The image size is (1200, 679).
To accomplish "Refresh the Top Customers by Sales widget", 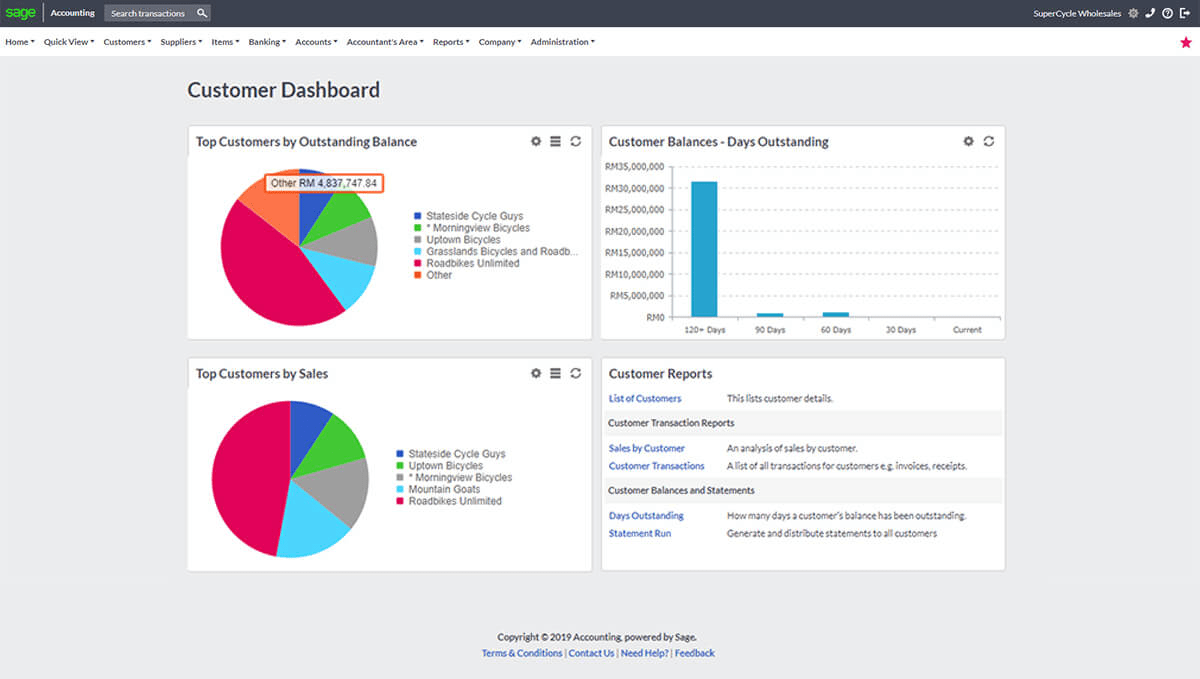I will coord(575,373).
